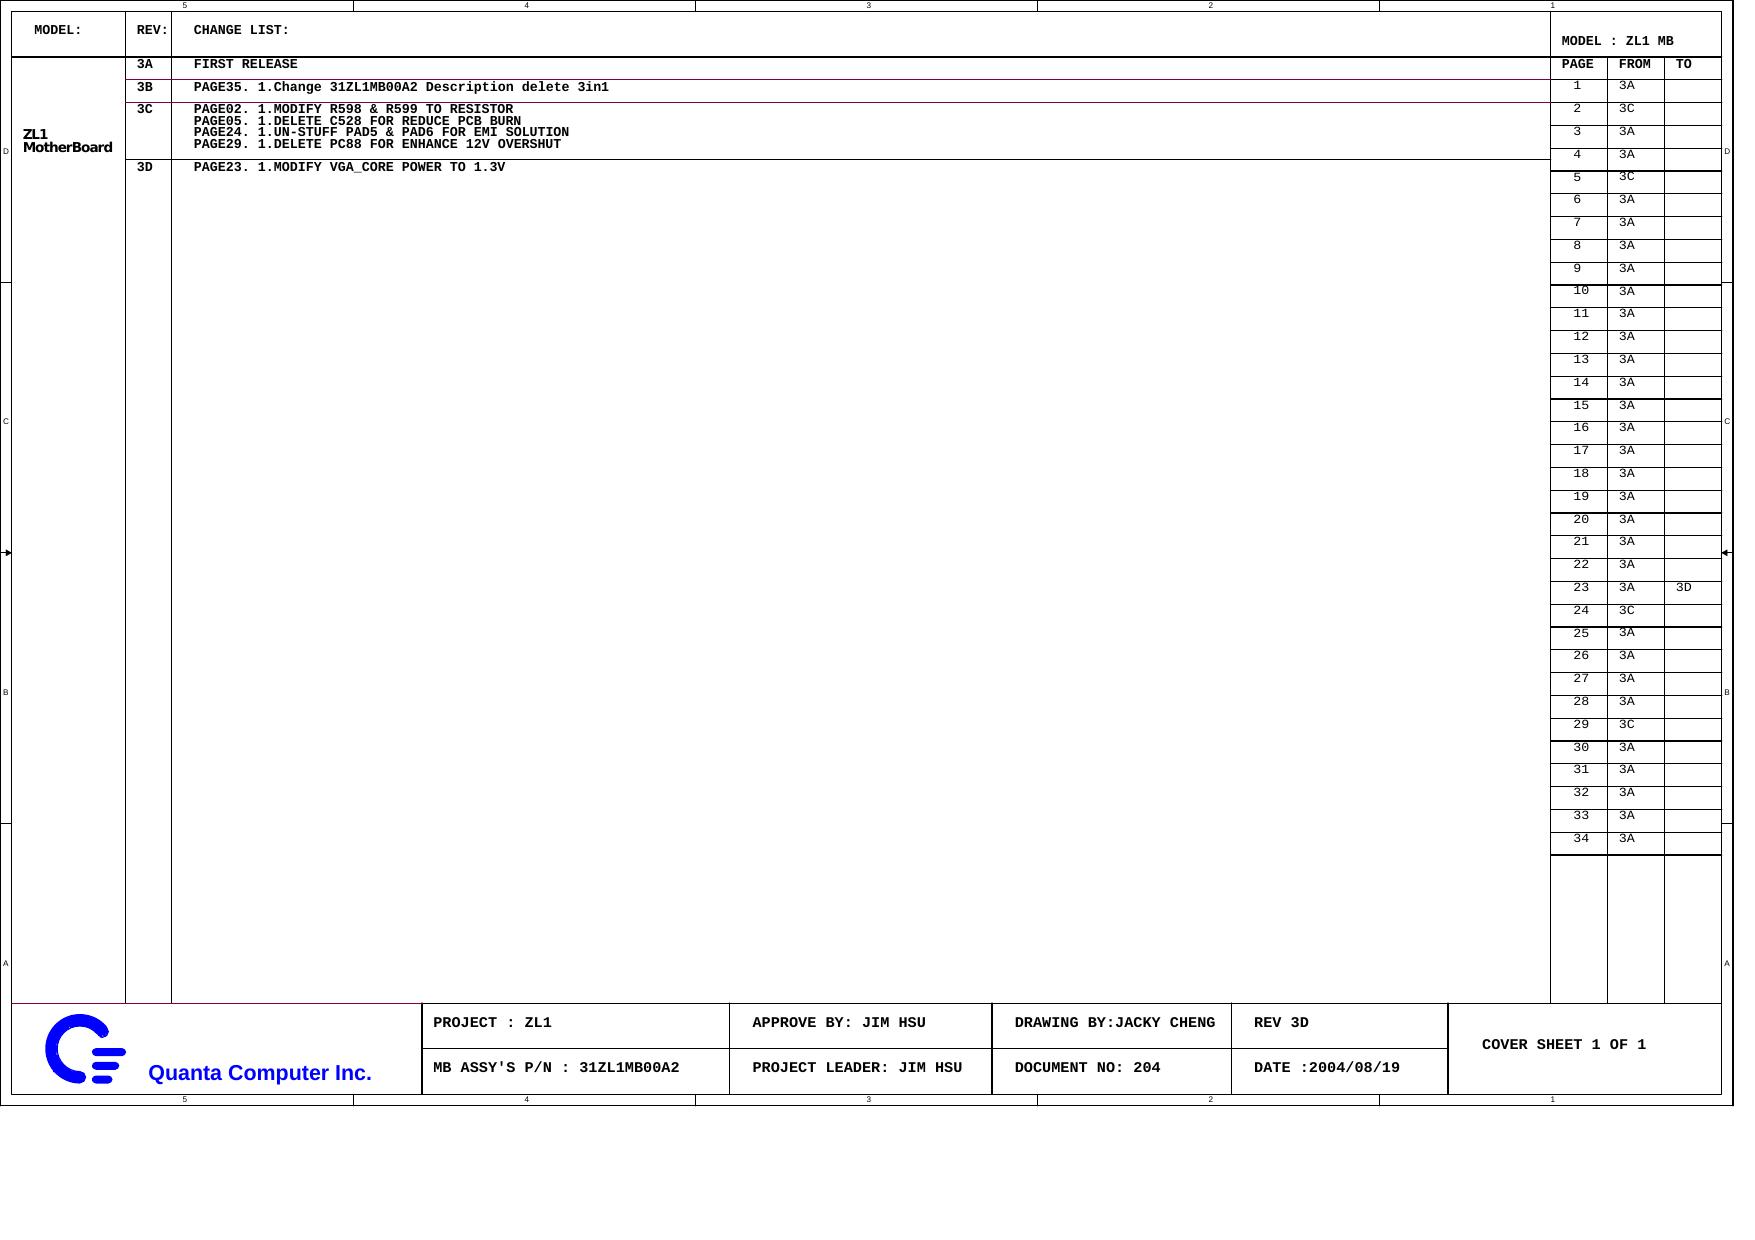Click the 'PAGE' table column header
Screen dimensions: 1755x1240
pyautogui.click(x=1577, y=64)
